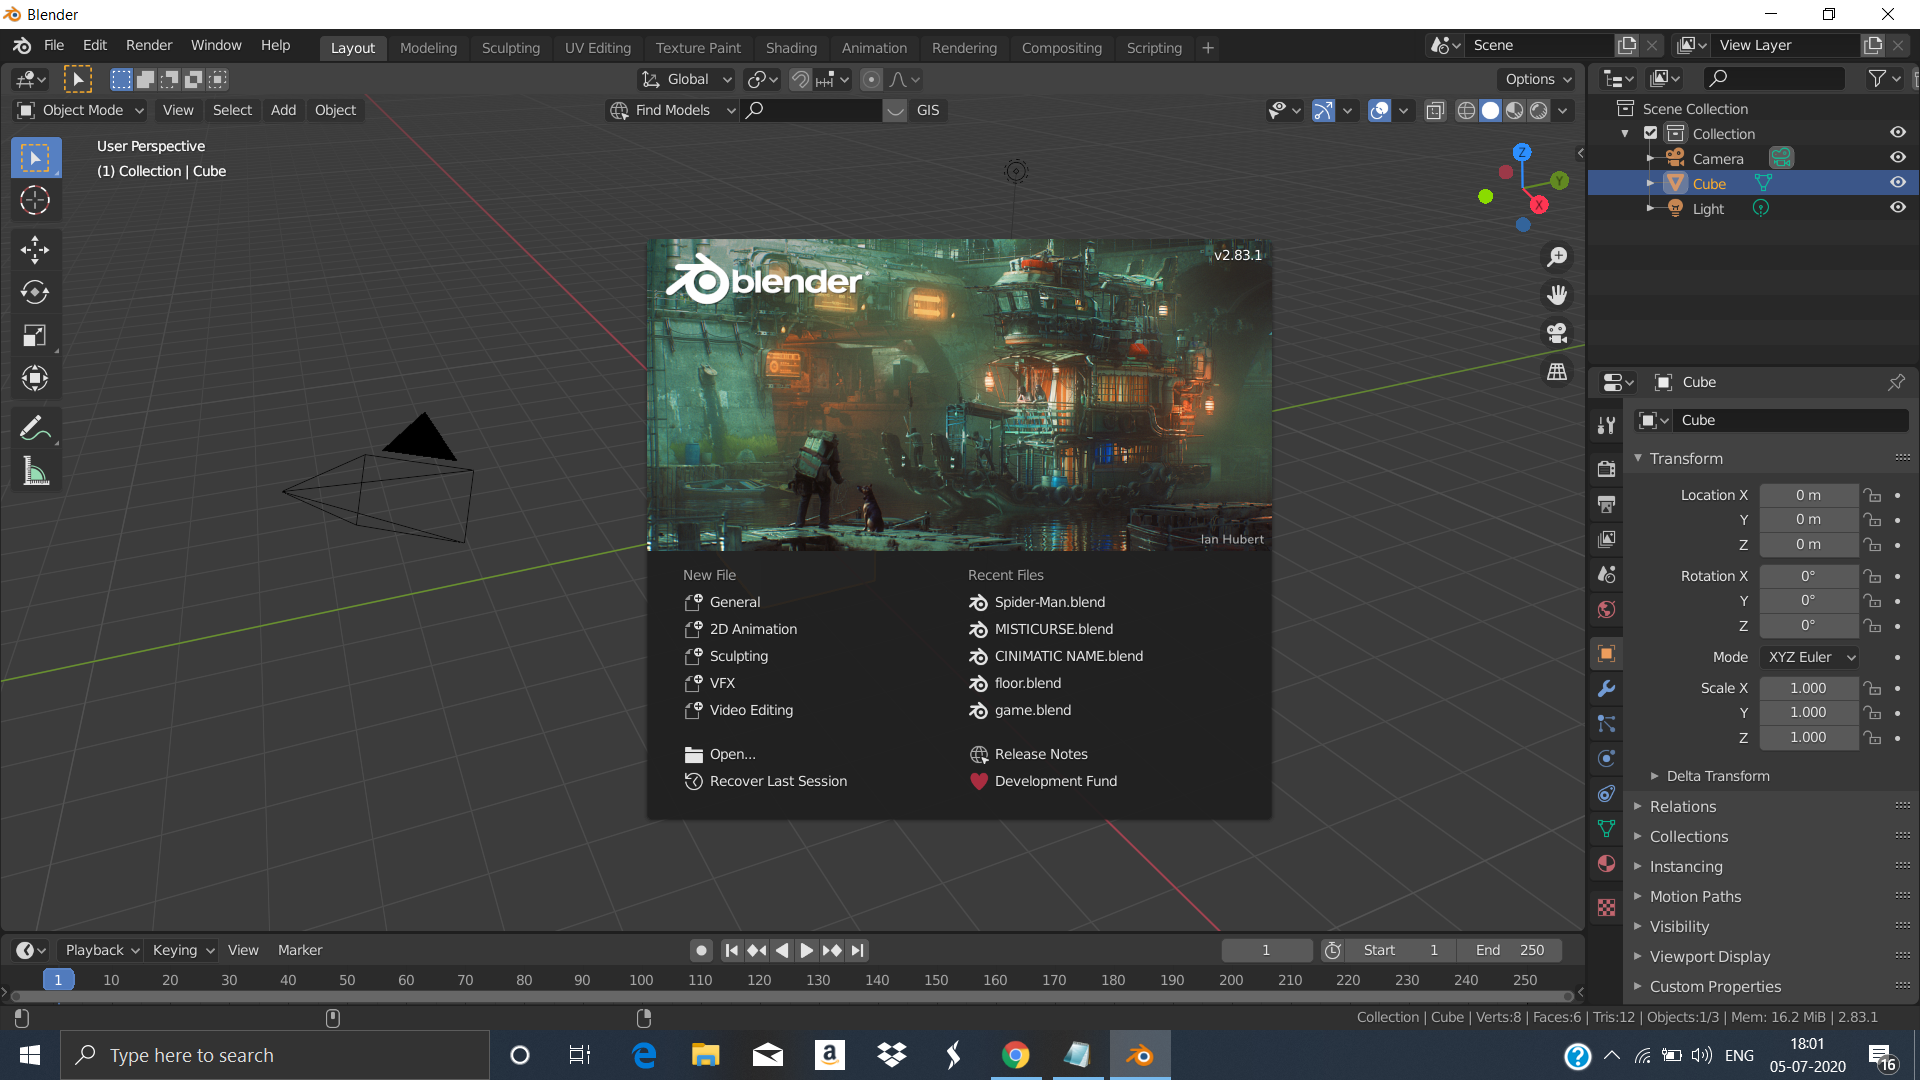Hide the Cube in outliner
1920x1080 pixels.
[1897, 183]
